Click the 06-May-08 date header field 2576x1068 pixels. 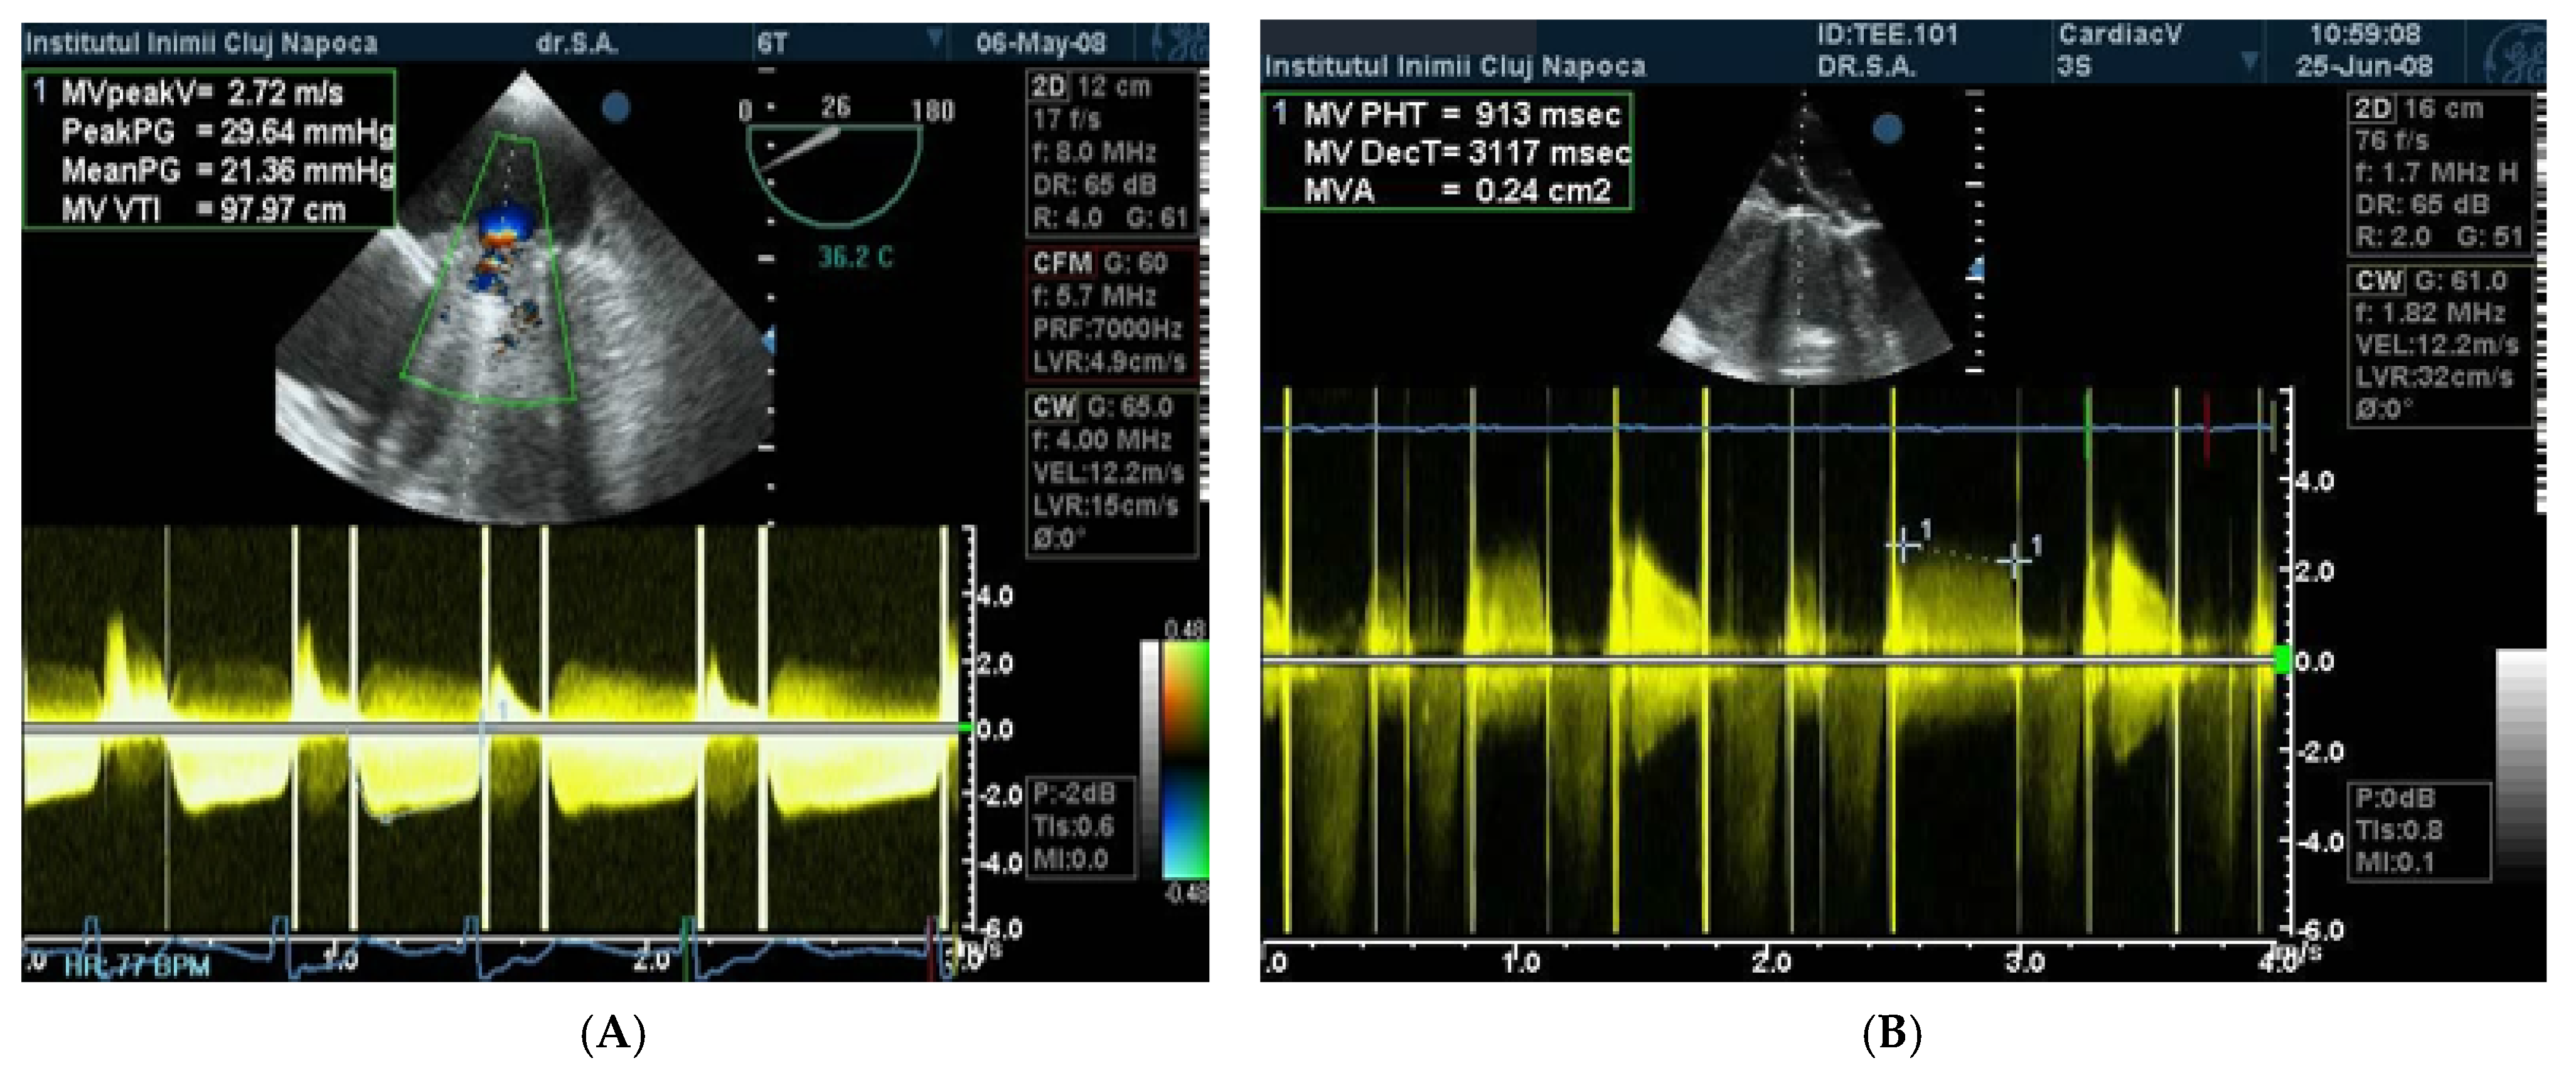pos(1040,43)
